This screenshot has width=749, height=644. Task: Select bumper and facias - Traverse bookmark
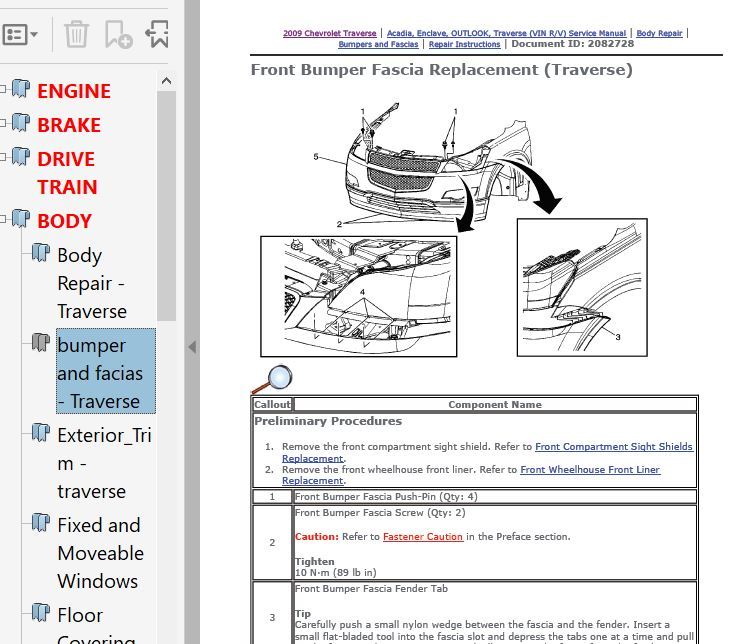106,371
